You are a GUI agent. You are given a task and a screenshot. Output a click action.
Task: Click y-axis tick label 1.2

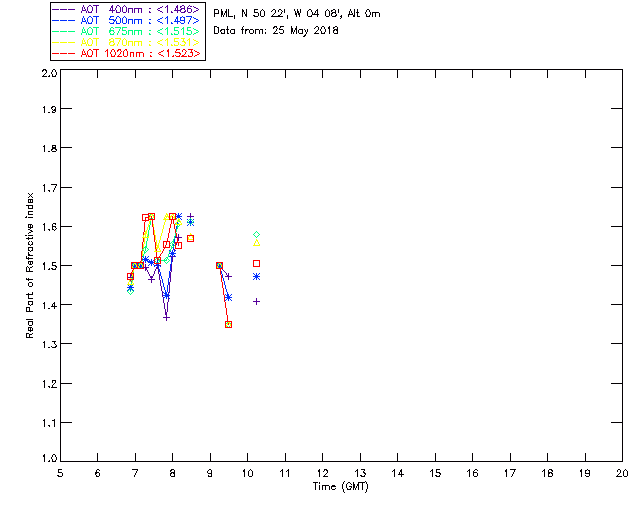[x=49, y=384]
